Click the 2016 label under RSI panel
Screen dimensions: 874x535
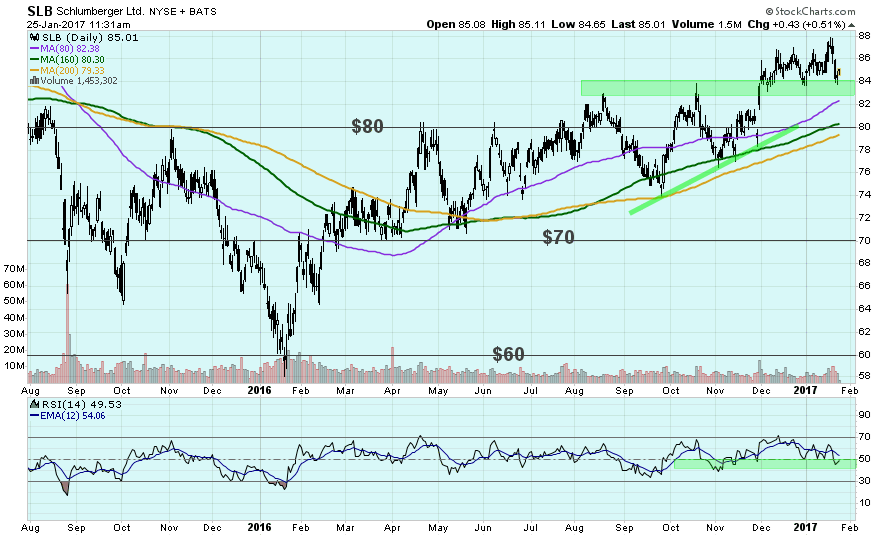click(x=259, y=528)
